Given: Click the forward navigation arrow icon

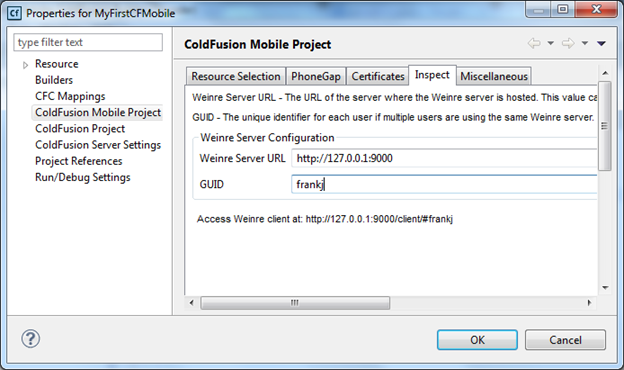Looking at the screenshot, I should [568, 43].
